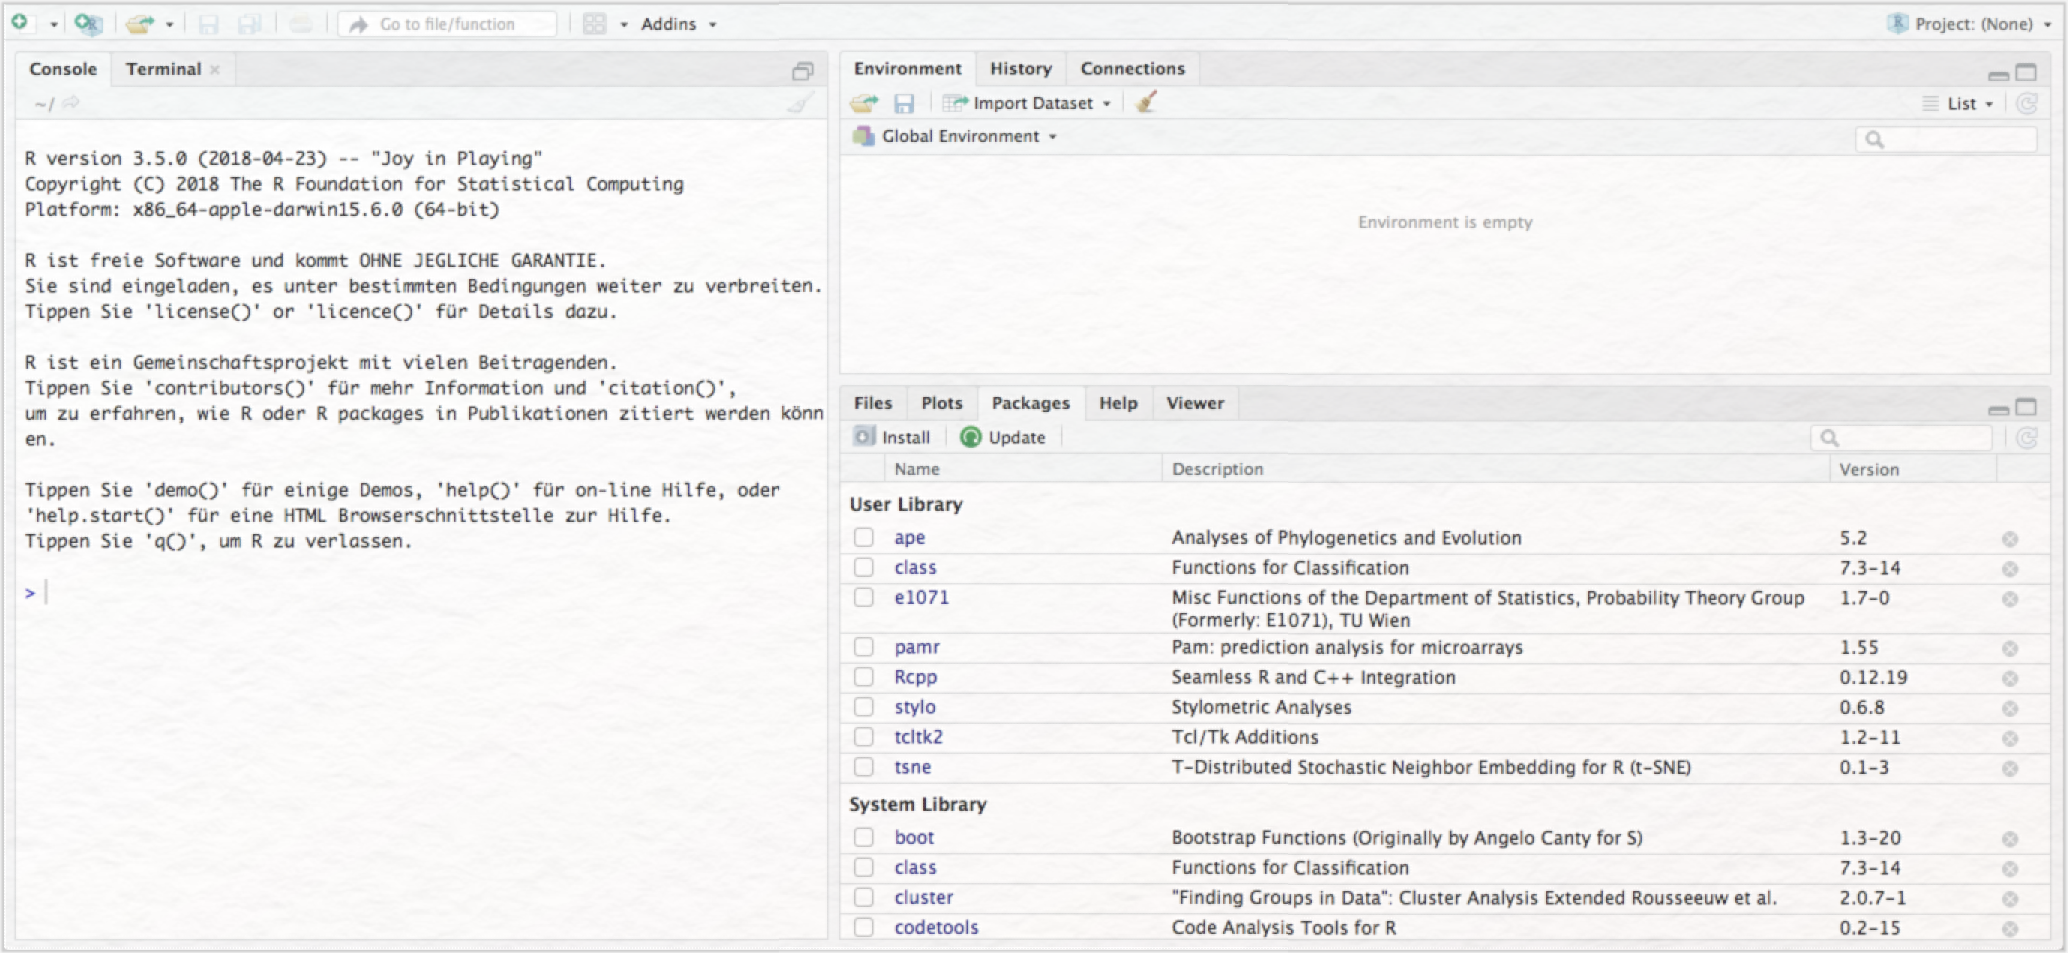Click the Load Workspace folder icon in Environment
The height and width of the screenshot is (953, 2068).
click(864, 103)
